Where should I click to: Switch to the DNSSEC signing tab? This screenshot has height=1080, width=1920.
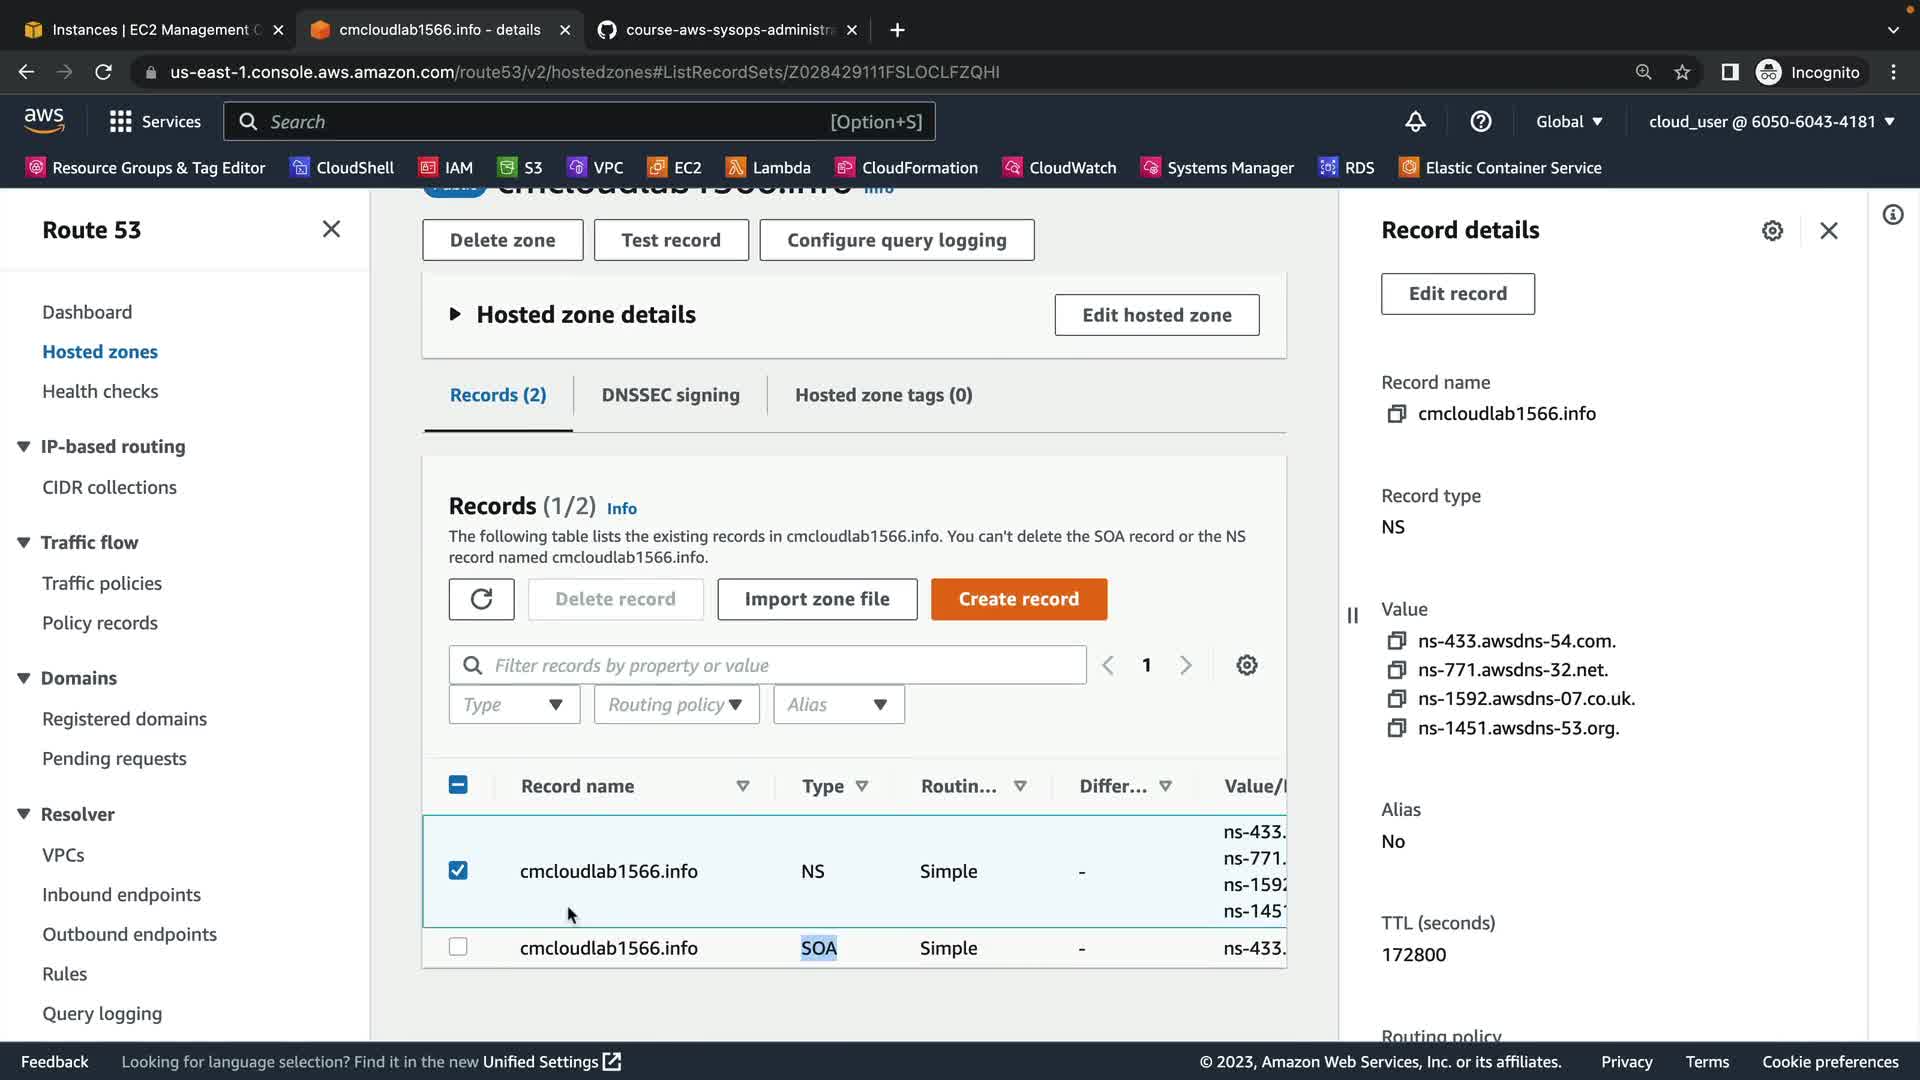point(670,395)
